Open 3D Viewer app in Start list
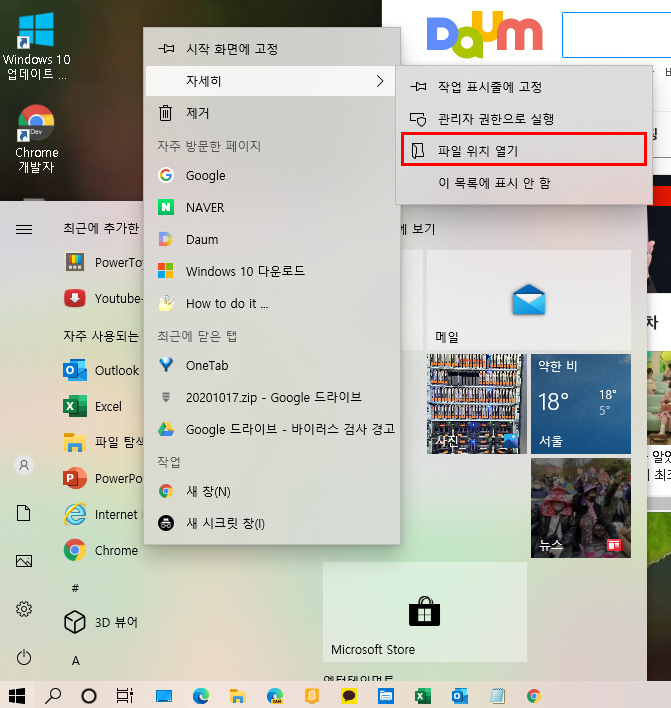The width and height of the screenshot is (671, 708). 102,622
